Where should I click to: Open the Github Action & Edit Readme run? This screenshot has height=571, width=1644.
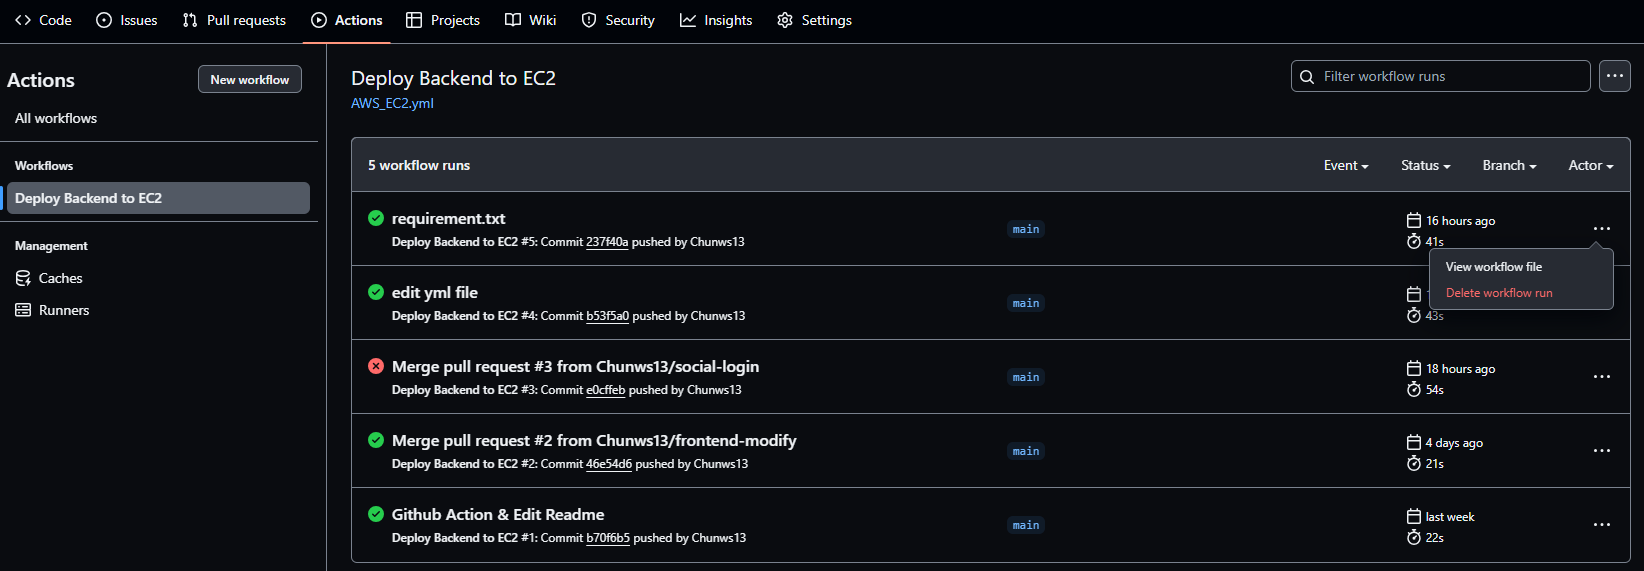(498, 514)
